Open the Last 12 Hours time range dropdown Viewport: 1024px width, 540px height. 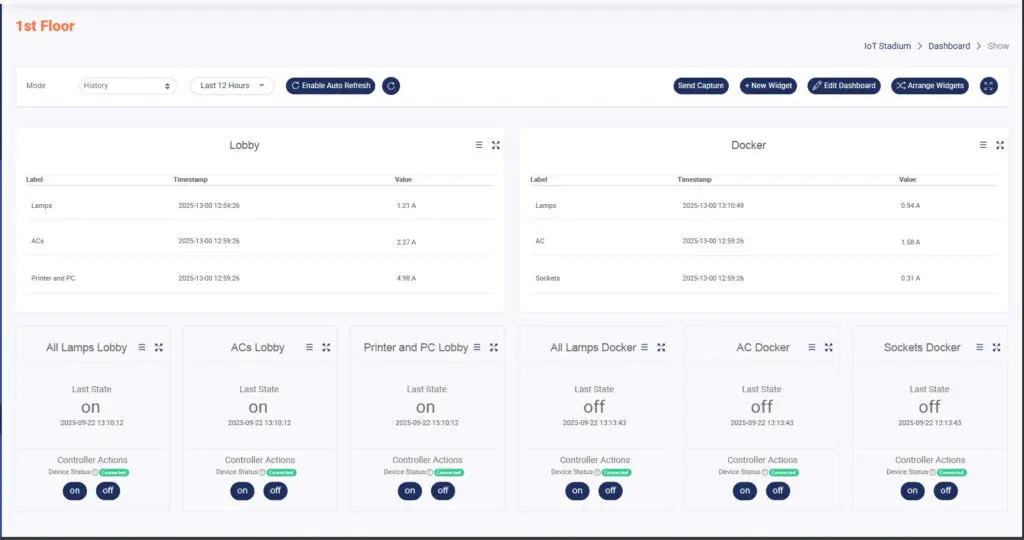pyautogui.click(x=232, y=86)
